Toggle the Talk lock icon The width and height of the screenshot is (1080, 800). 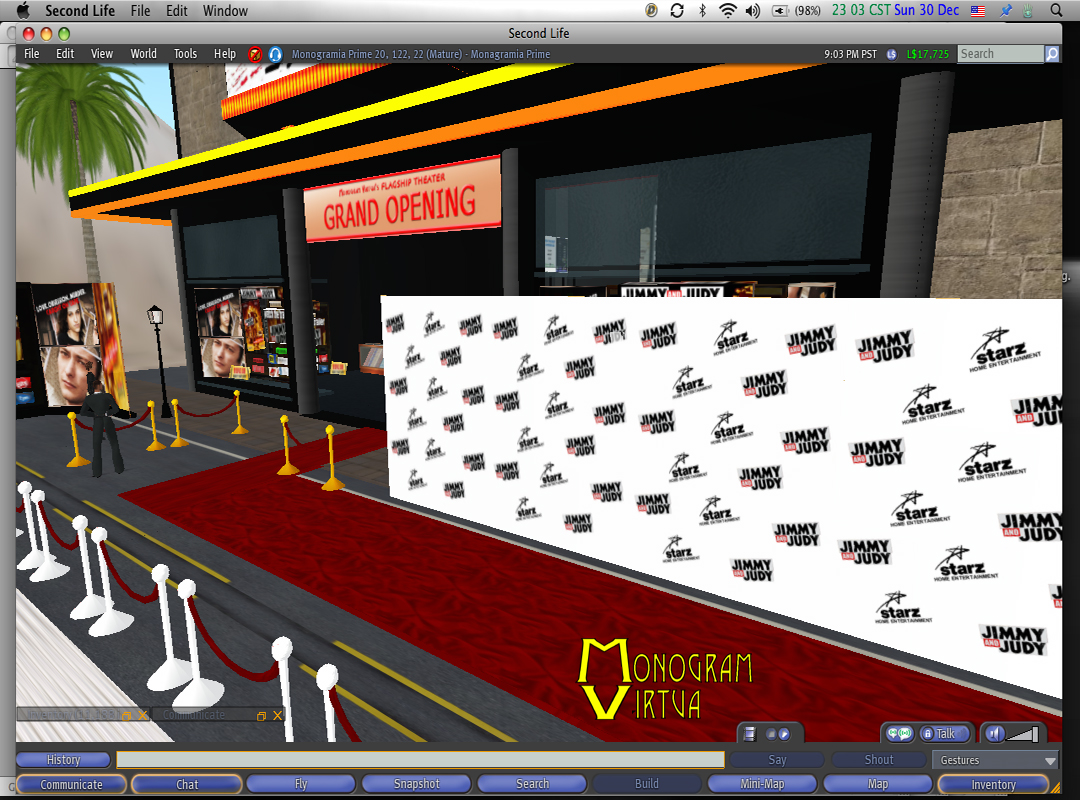point(928,734)
